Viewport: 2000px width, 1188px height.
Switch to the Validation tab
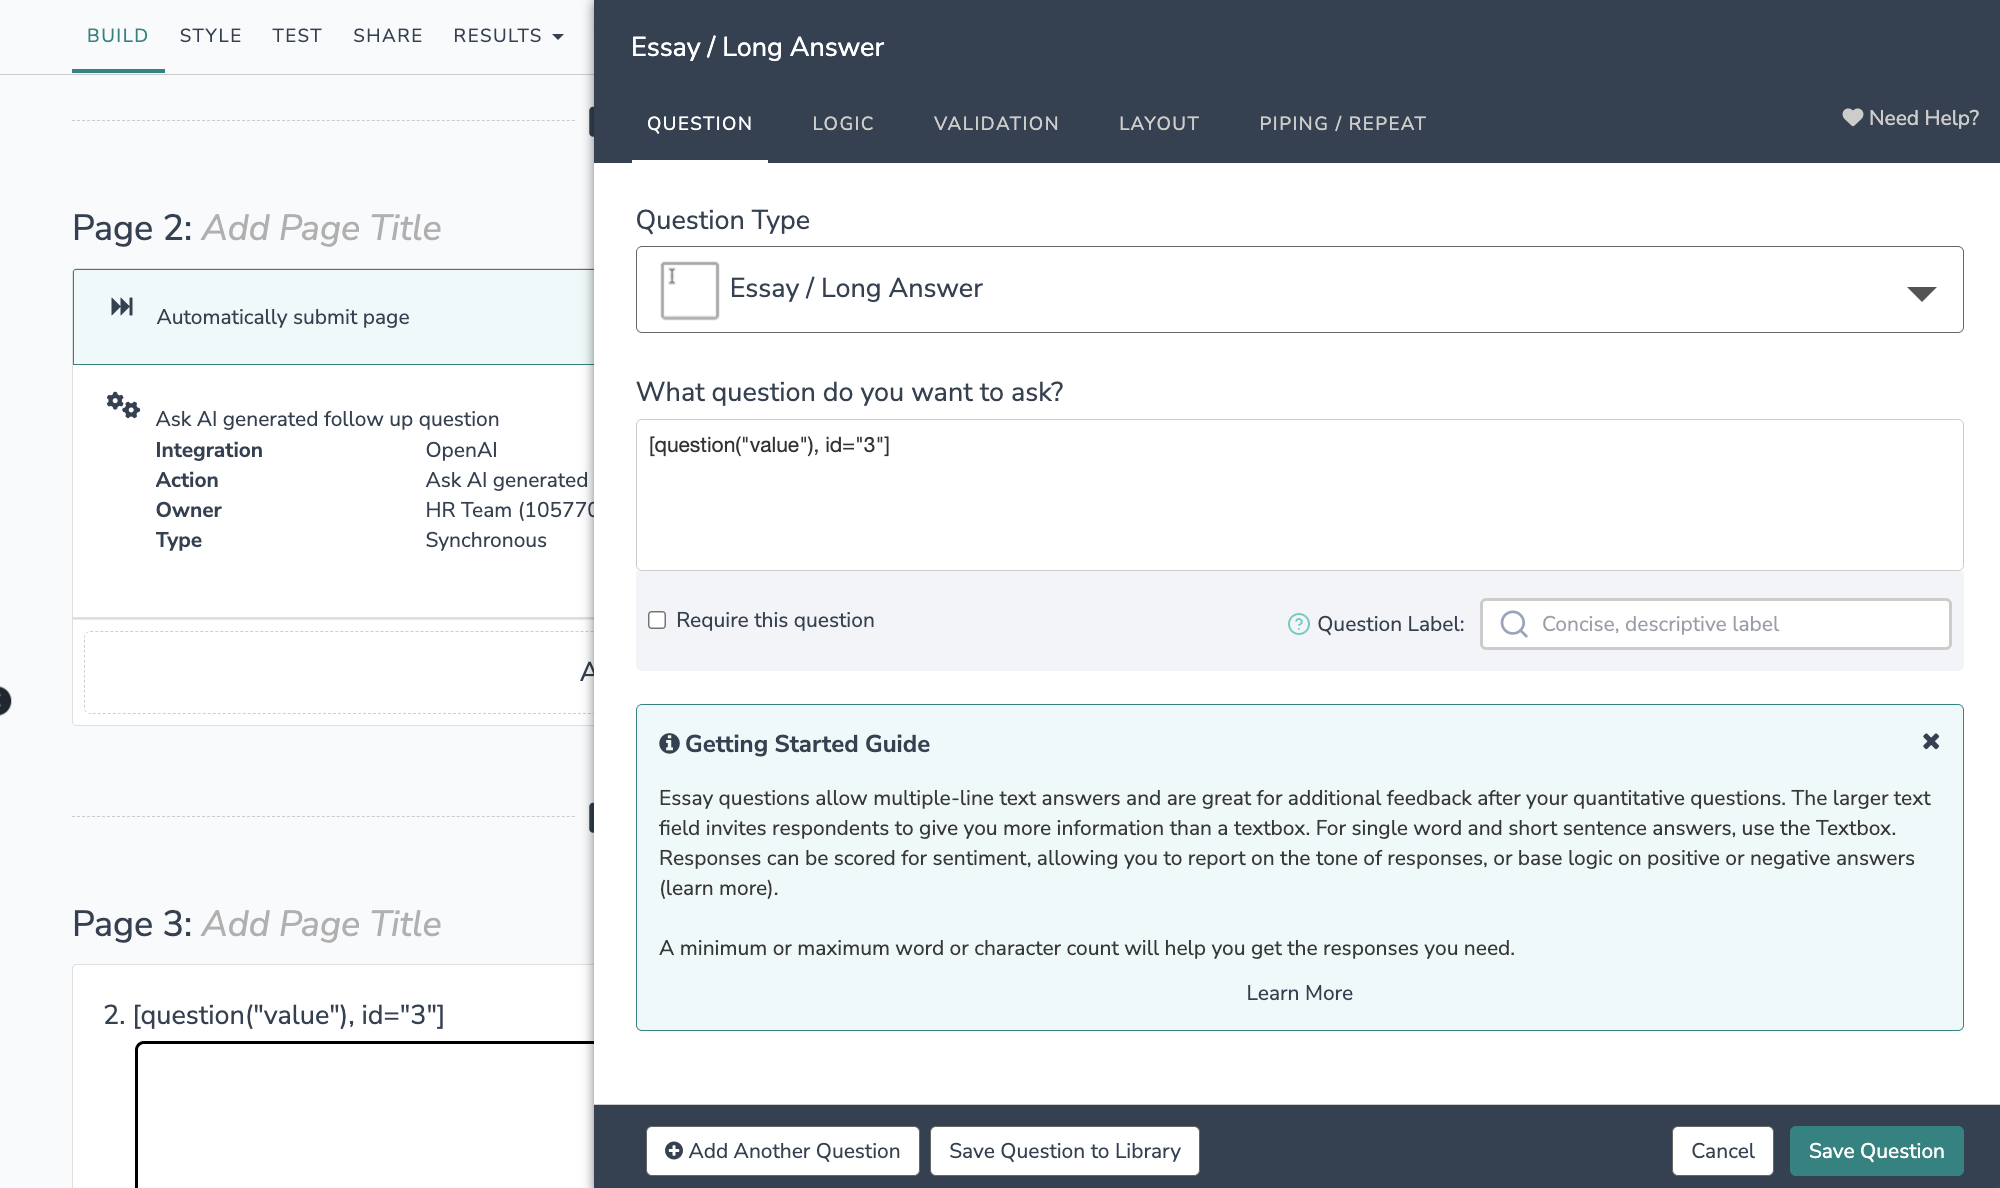(995, 123)
